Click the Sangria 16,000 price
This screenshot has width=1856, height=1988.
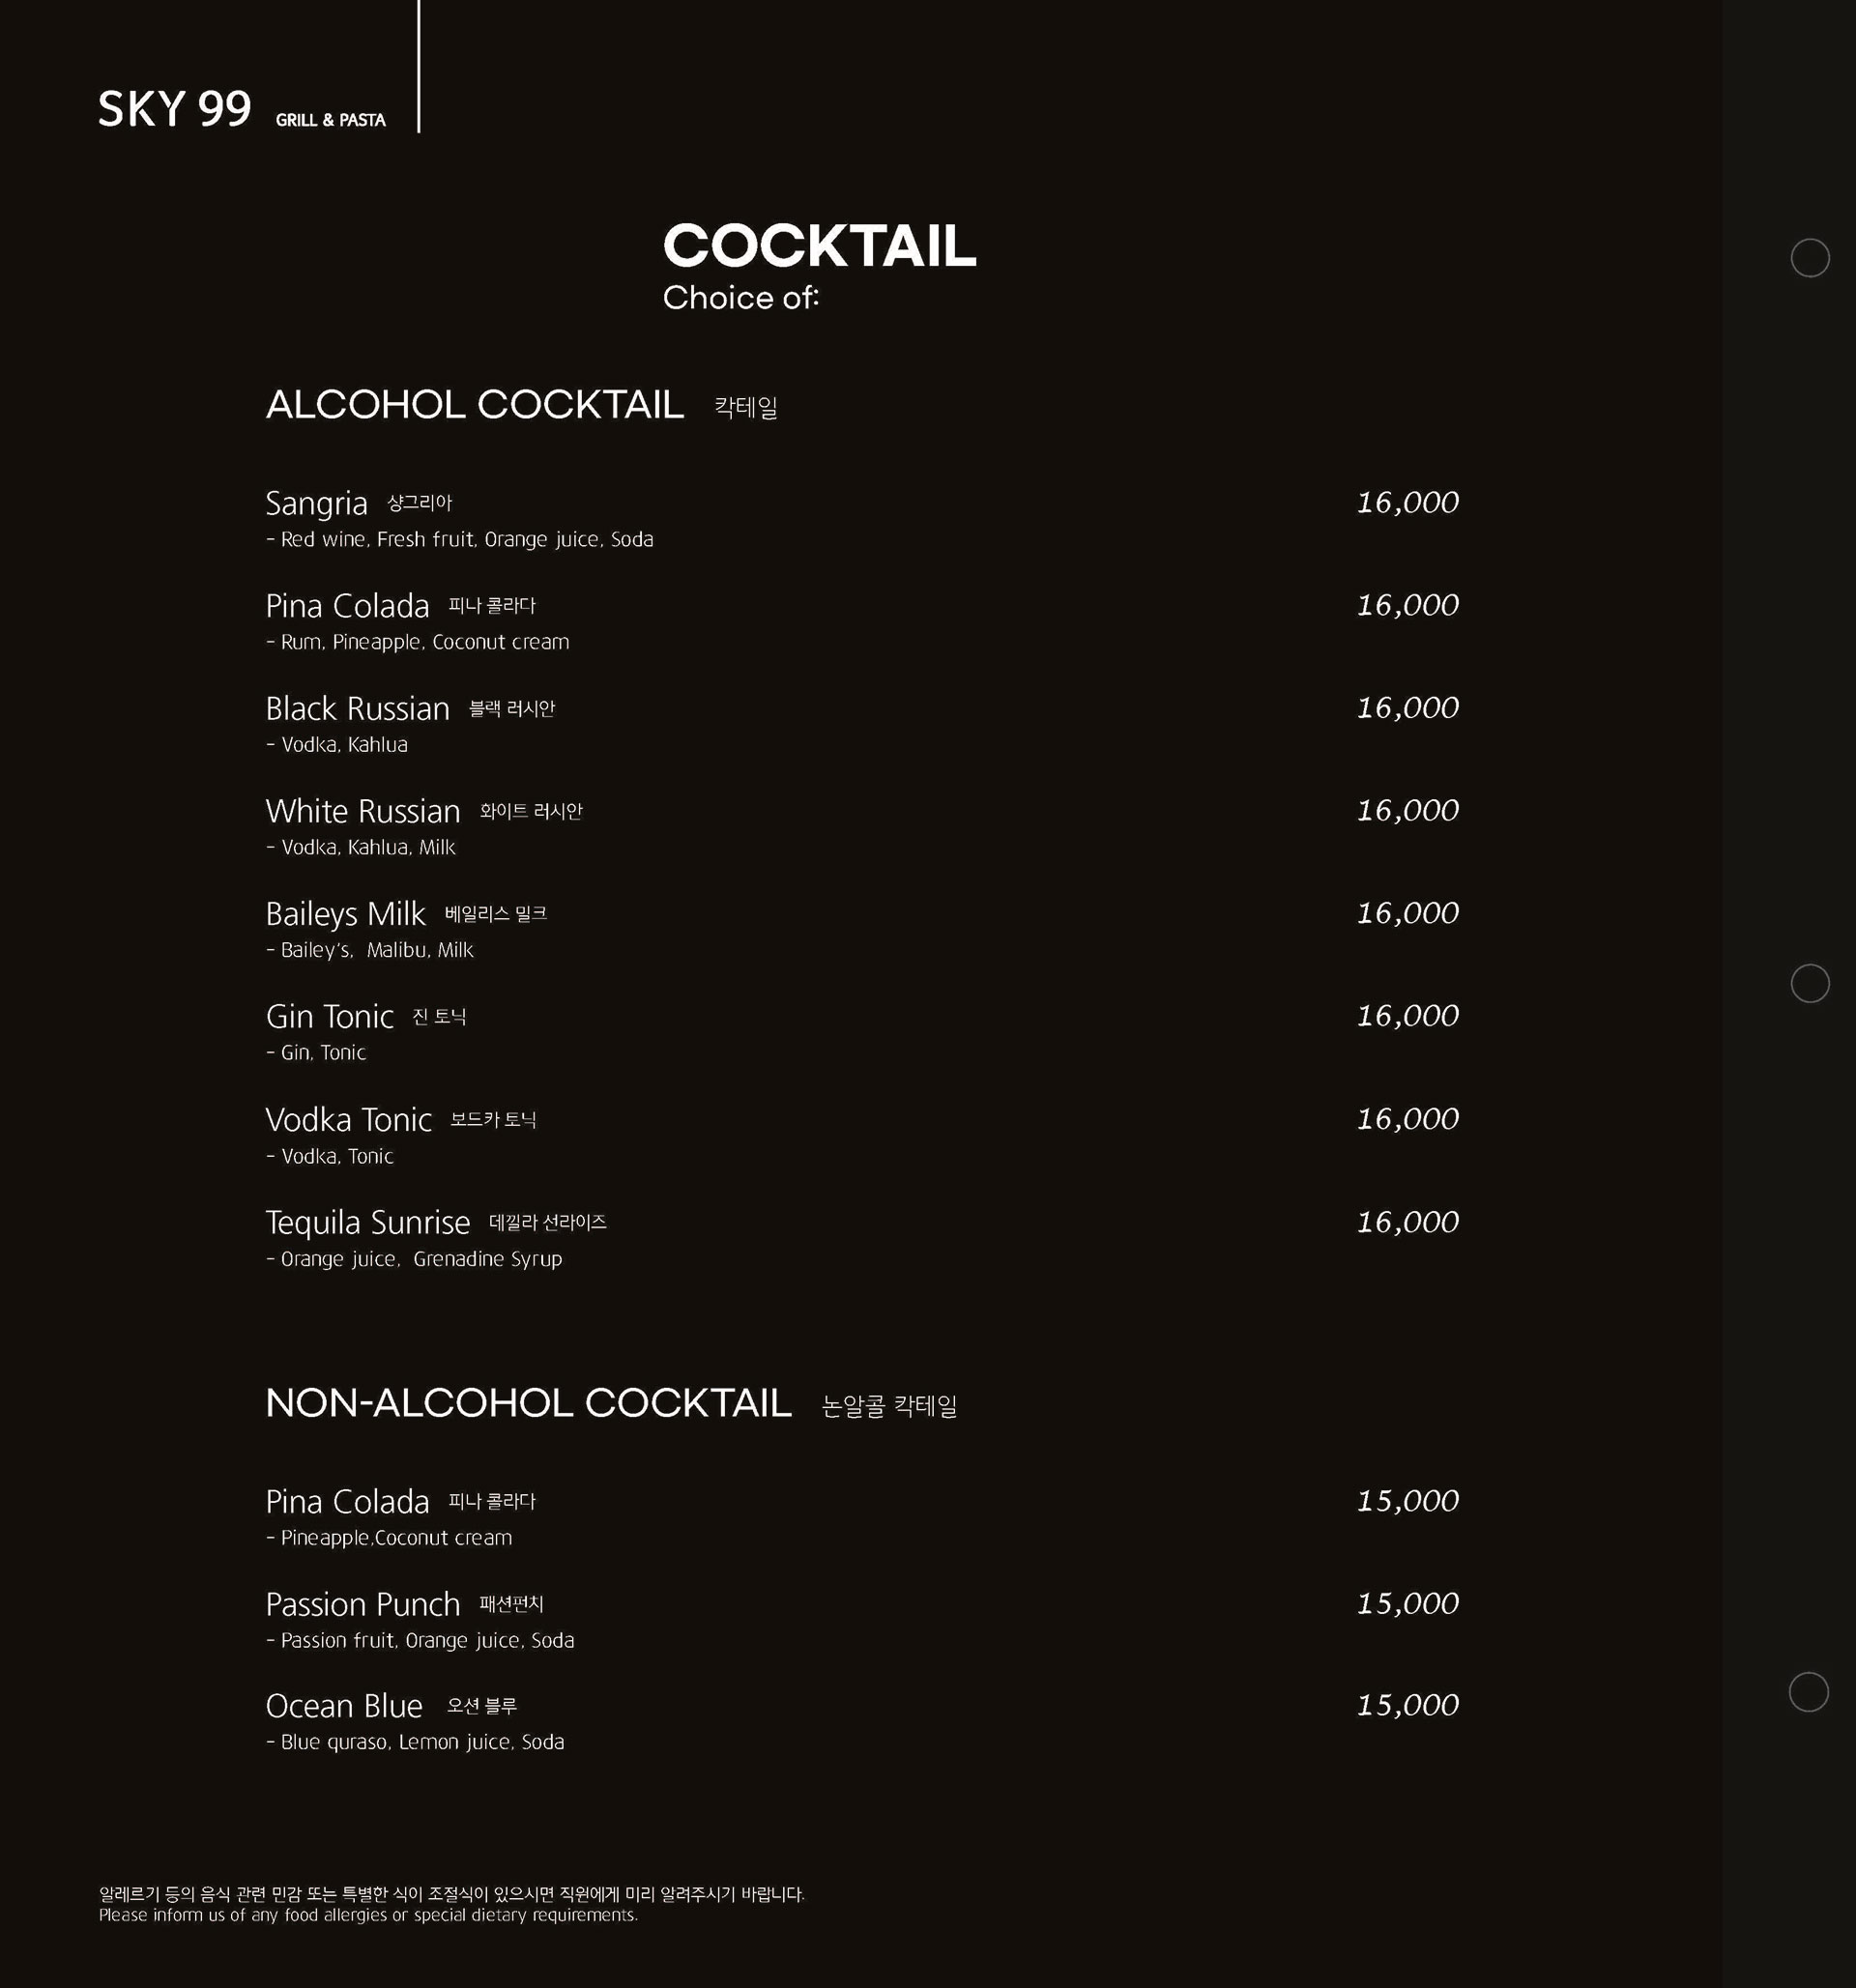1408,503
